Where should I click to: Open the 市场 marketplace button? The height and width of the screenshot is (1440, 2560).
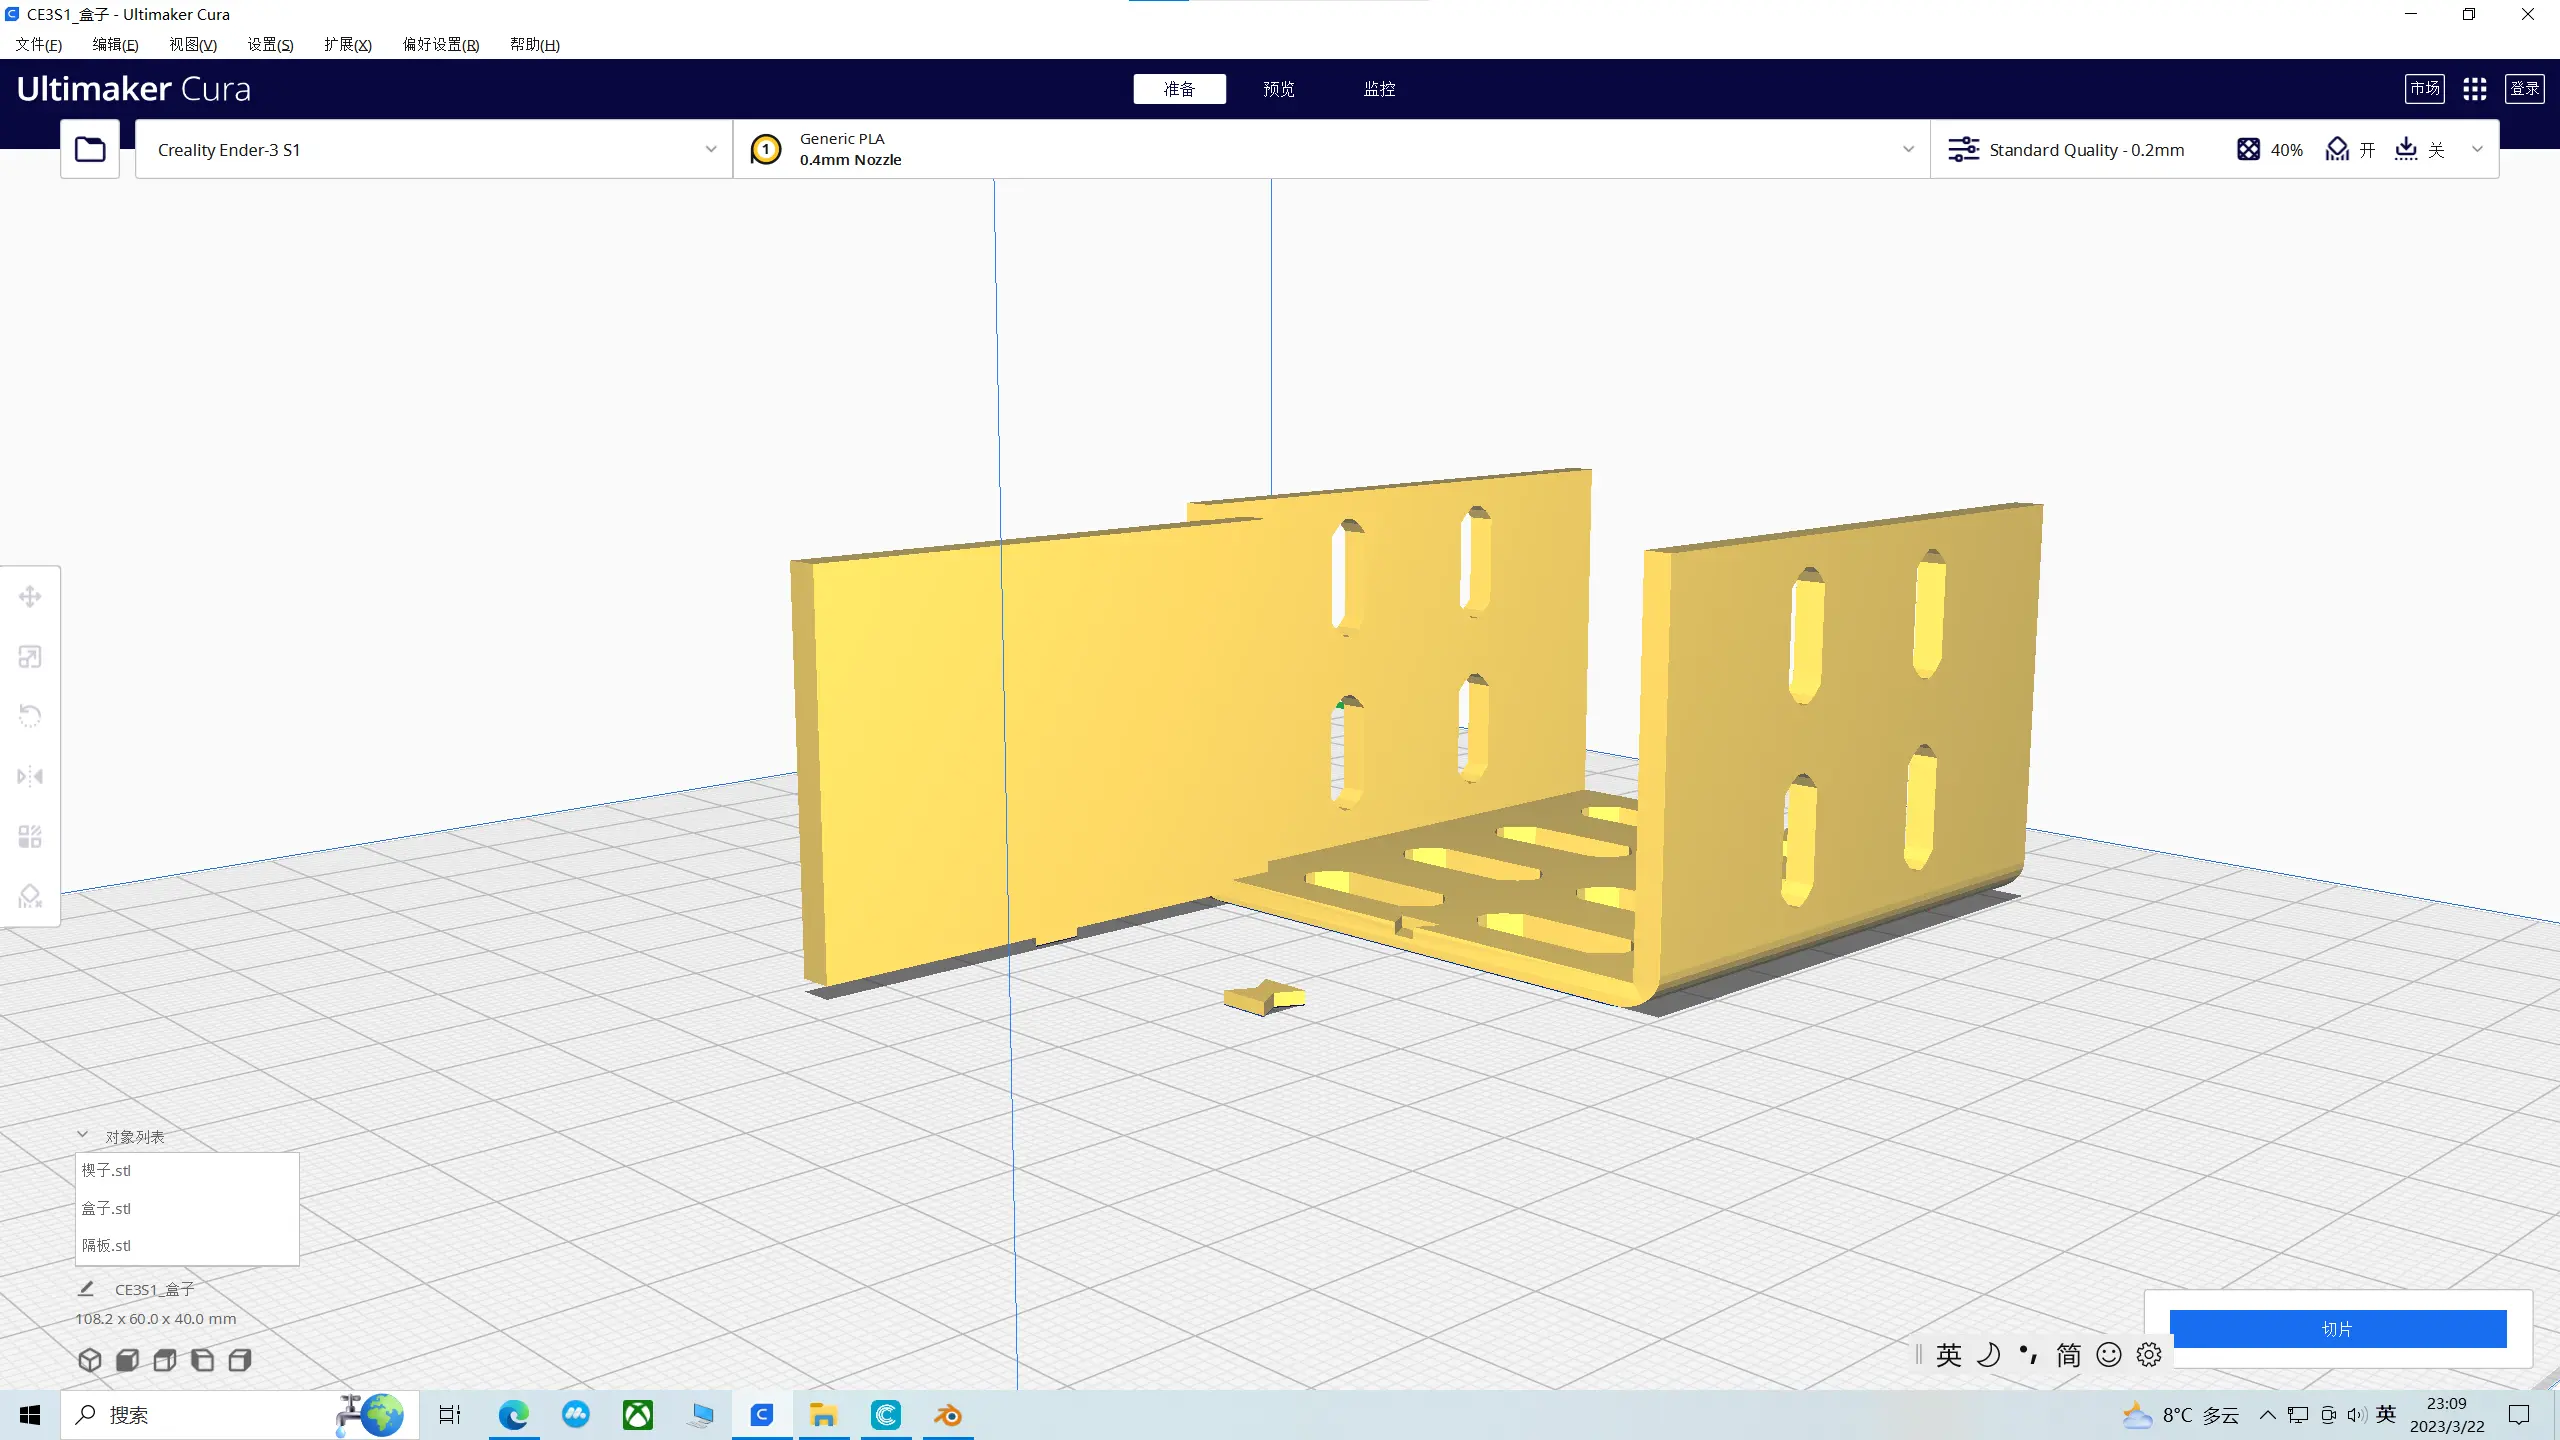click(2424, 89)
